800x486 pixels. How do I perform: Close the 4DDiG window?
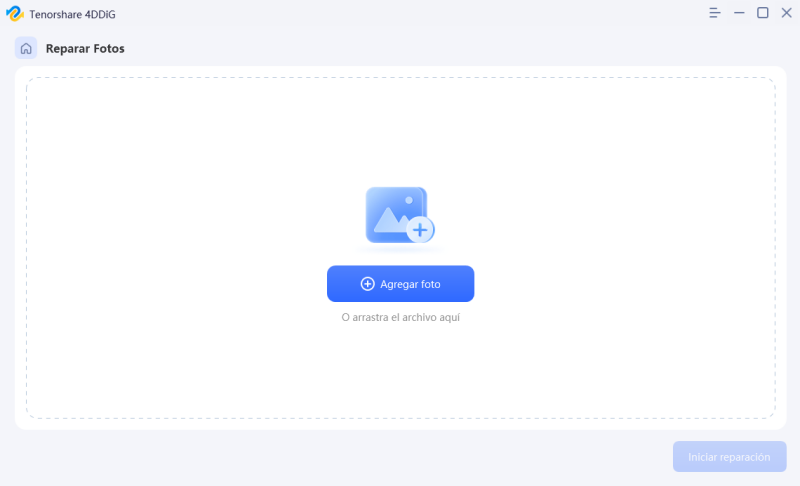pos(786,13)
